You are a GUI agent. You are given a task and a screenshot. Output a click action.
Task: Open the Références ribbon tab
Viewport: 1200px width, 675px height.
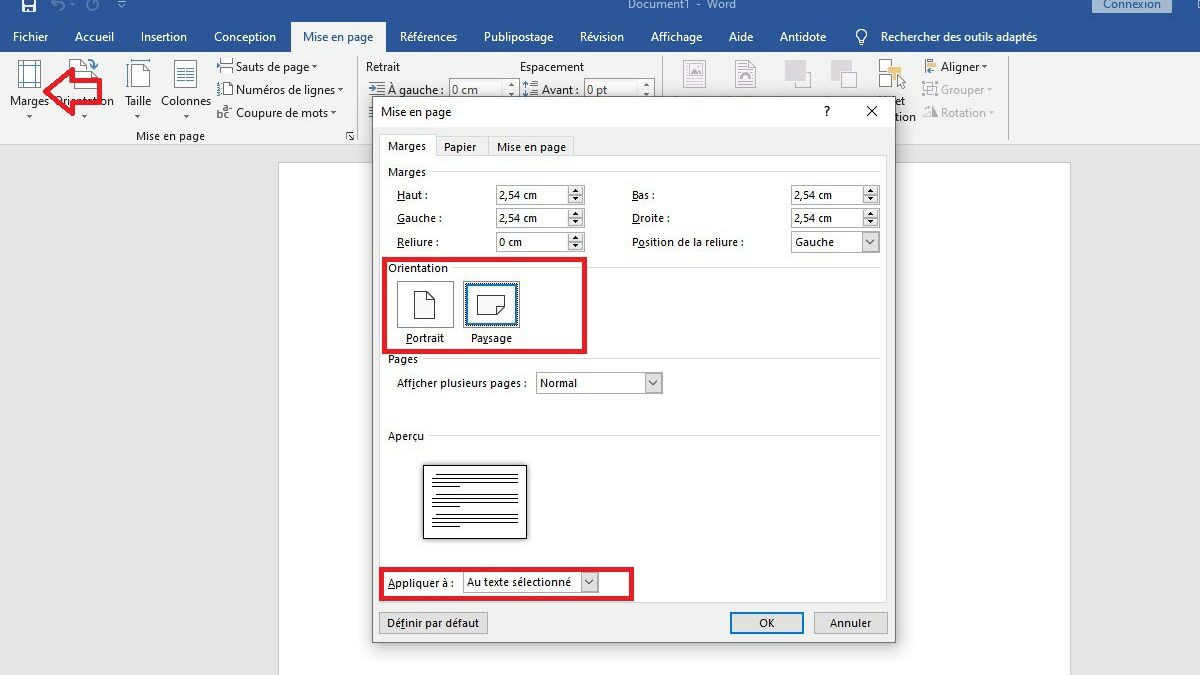428,37
